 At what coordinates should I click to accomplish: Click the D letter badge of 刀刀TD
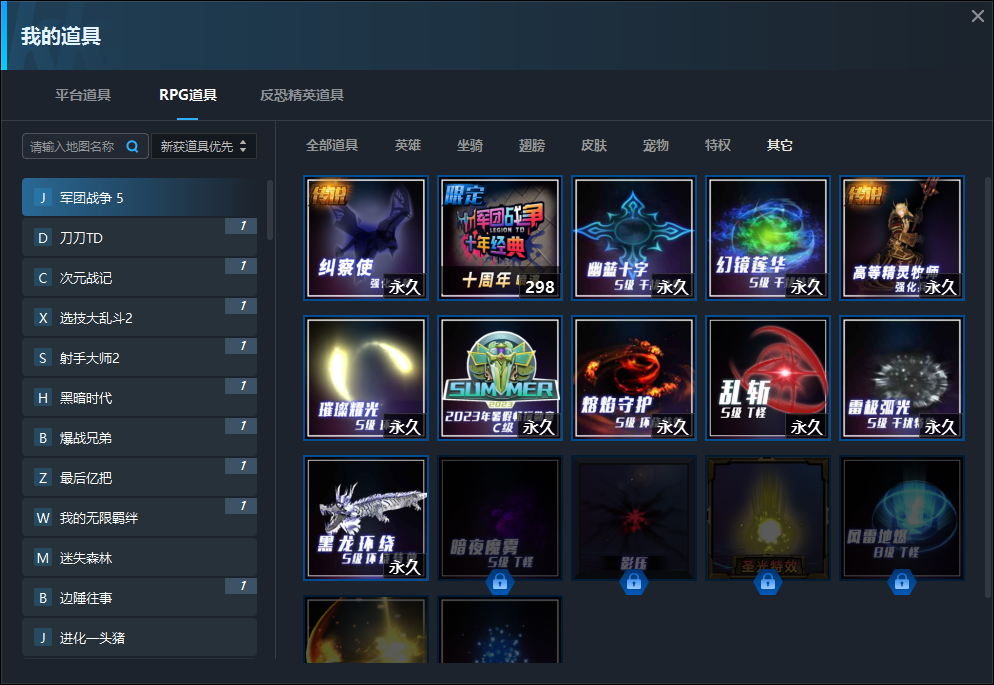[42, 238]
